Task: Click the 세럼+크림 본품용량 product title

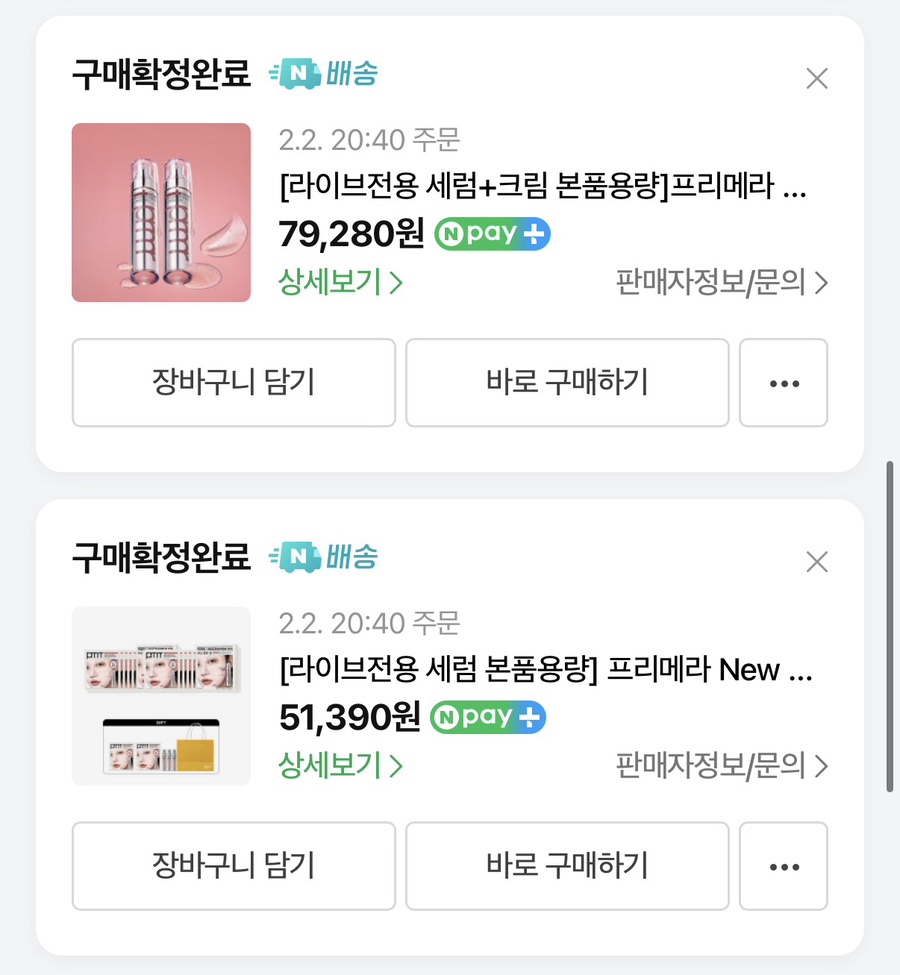Action: tap(545, 187)
